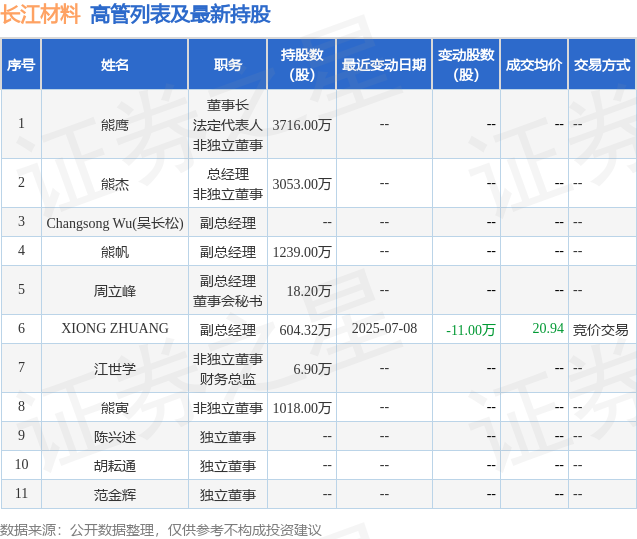The height and width of the screenshot is (539, 637).
Task: Click the trade method '竞价交易'
Action: pos(600,330)
